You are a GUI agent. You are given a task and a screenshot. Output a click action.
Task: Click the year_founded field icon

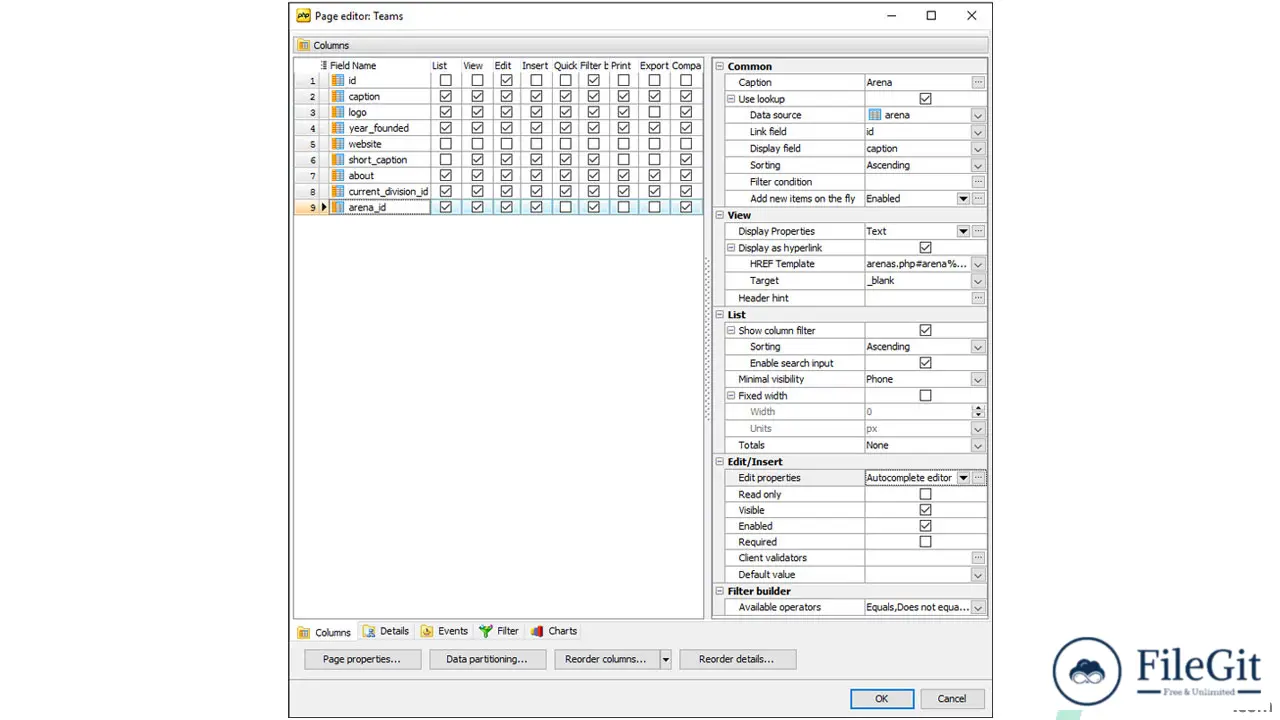tap(337, 128)
